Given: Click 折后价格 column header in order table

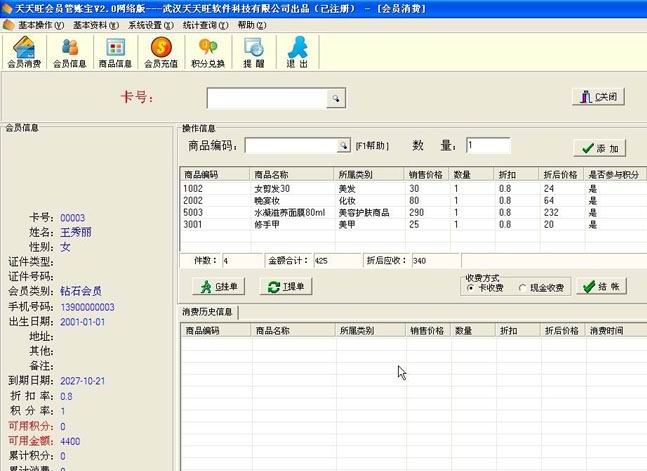Looking at the screenshot, I should 562,175.
